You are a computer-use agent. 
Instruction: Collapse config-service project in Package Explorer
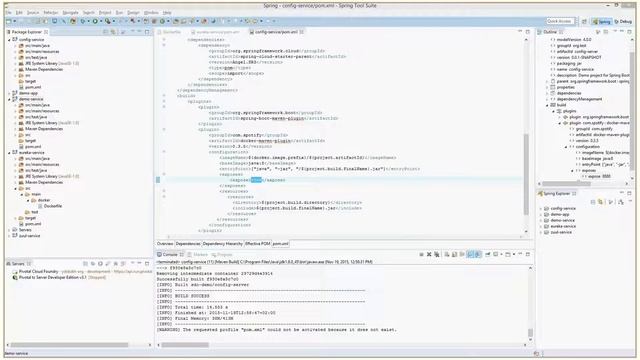9,40
